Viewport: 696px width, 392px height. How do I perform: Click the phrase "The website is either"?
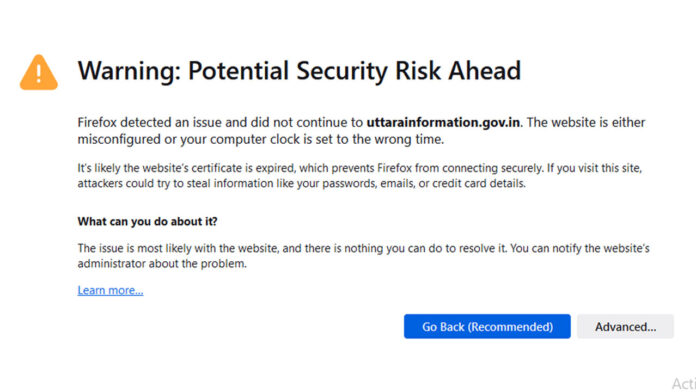click(x=586, y=122)
